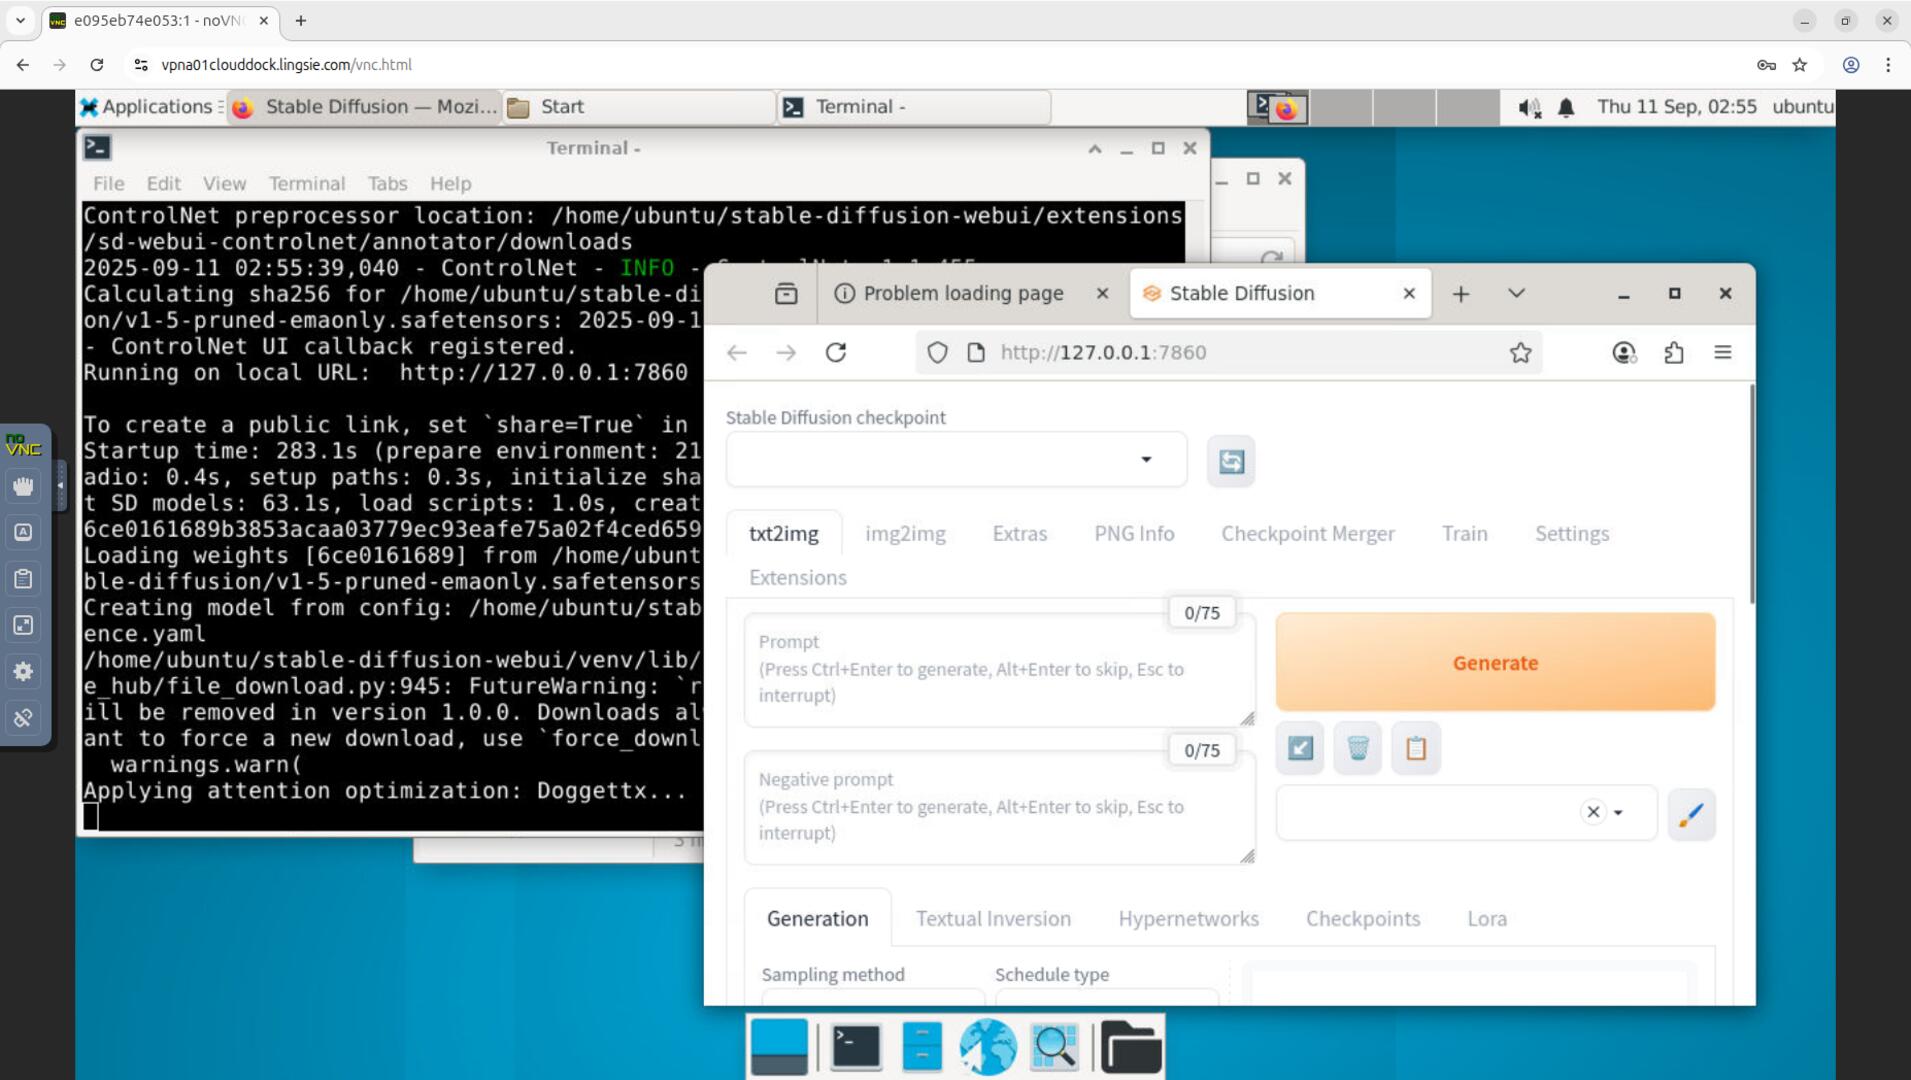Apply styles using the clipboard icon
Screen dimensions: 1911x1080
(x=1415, y=747)
